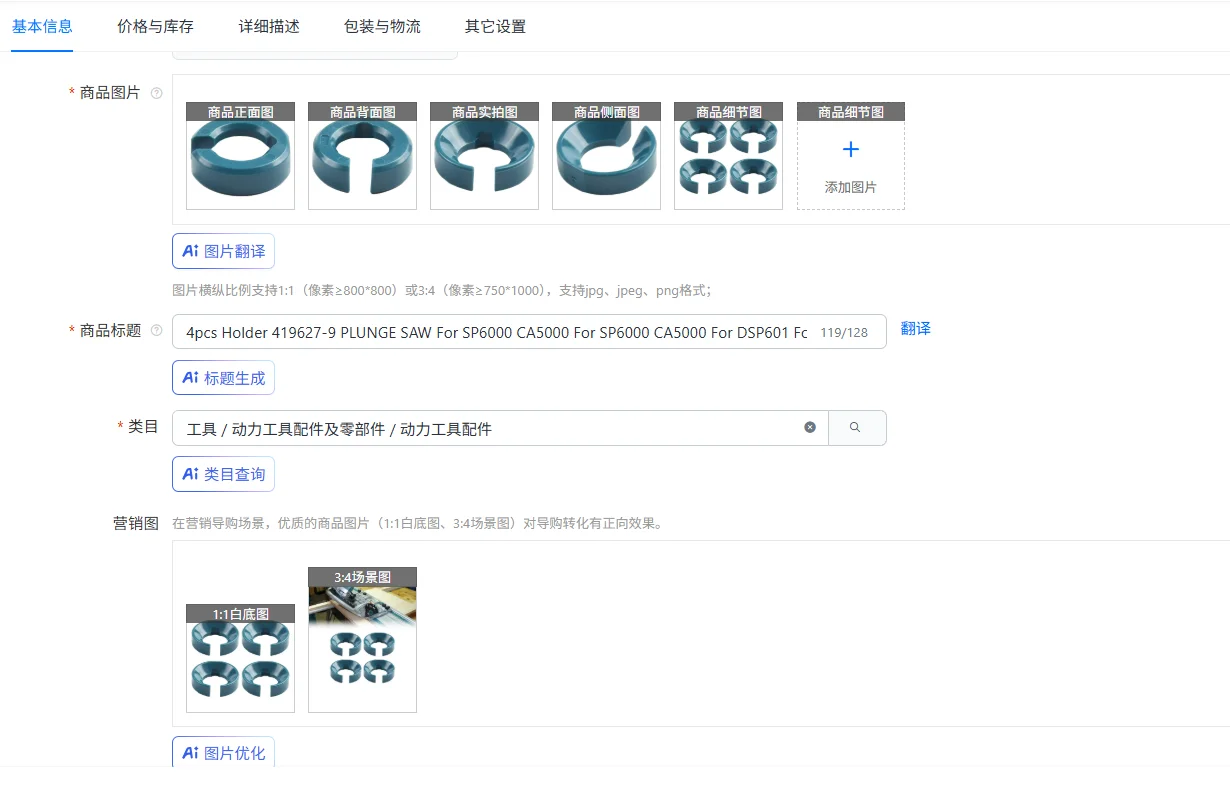Switch to the 包装与物流 tab
This screenshot has height=806, width=1230.
tap(381, 27)
